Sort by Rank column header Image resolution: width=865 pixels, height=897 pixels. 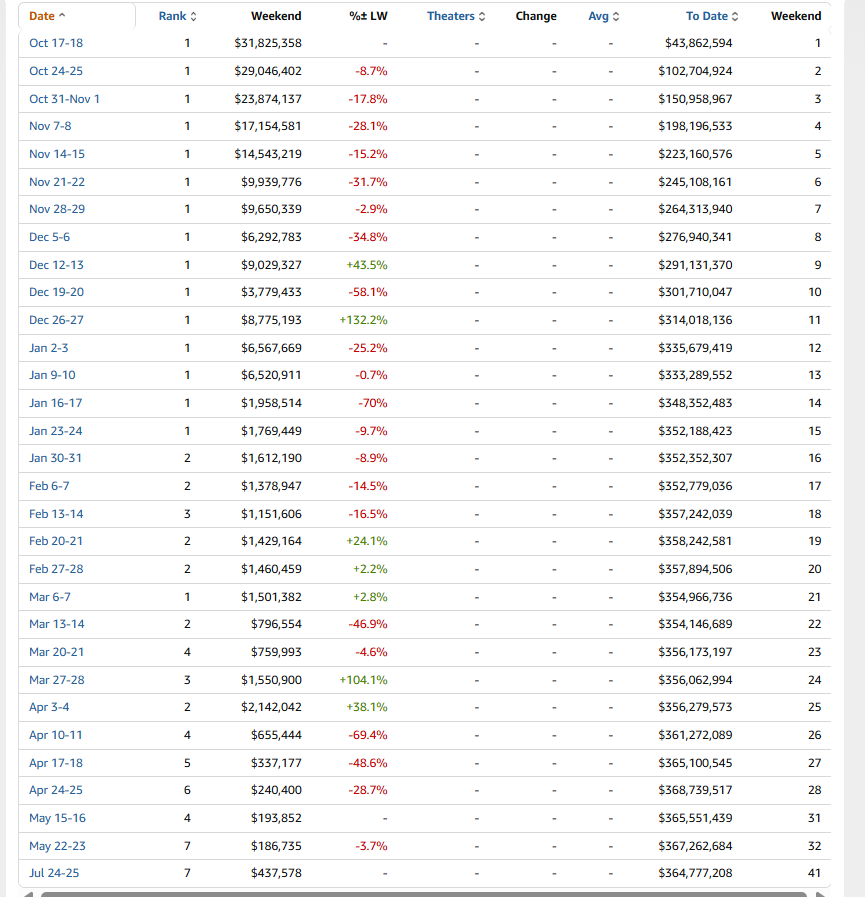[x=172, y=16]
